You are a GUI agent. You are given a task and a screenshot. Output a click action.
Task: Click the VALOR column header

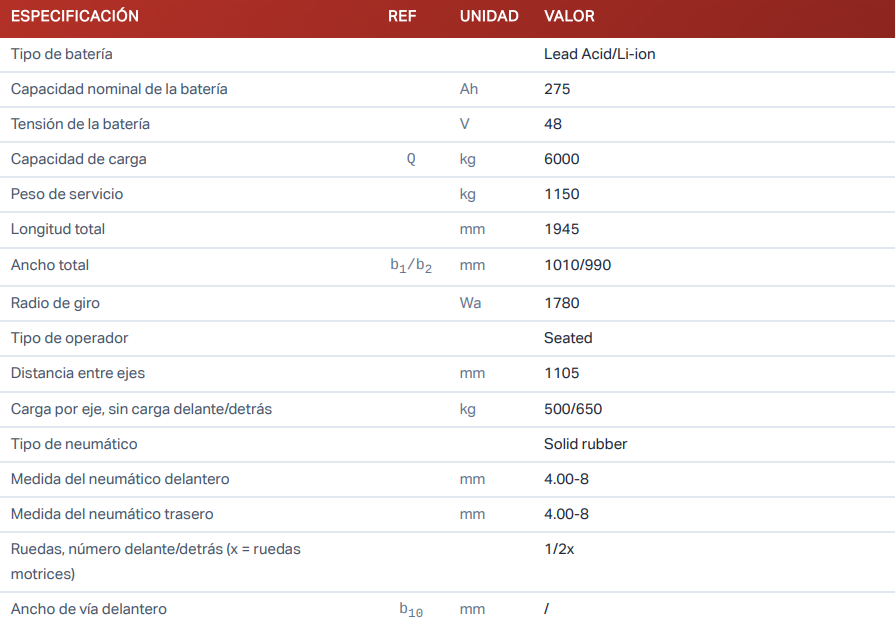pos(569,16)
